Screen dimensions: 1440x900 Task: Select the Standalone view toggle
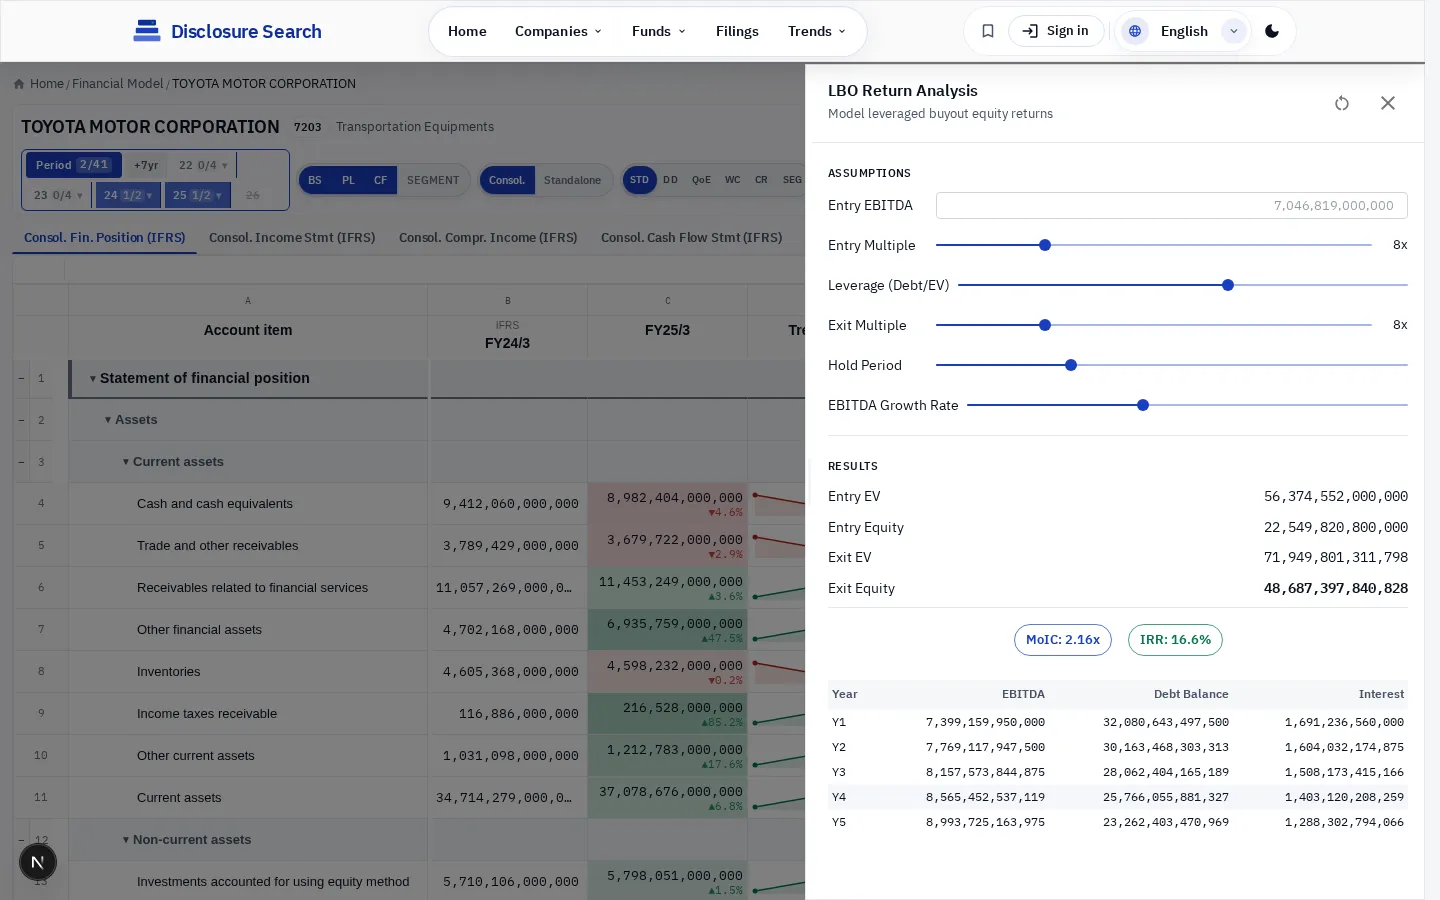point(573,180)
